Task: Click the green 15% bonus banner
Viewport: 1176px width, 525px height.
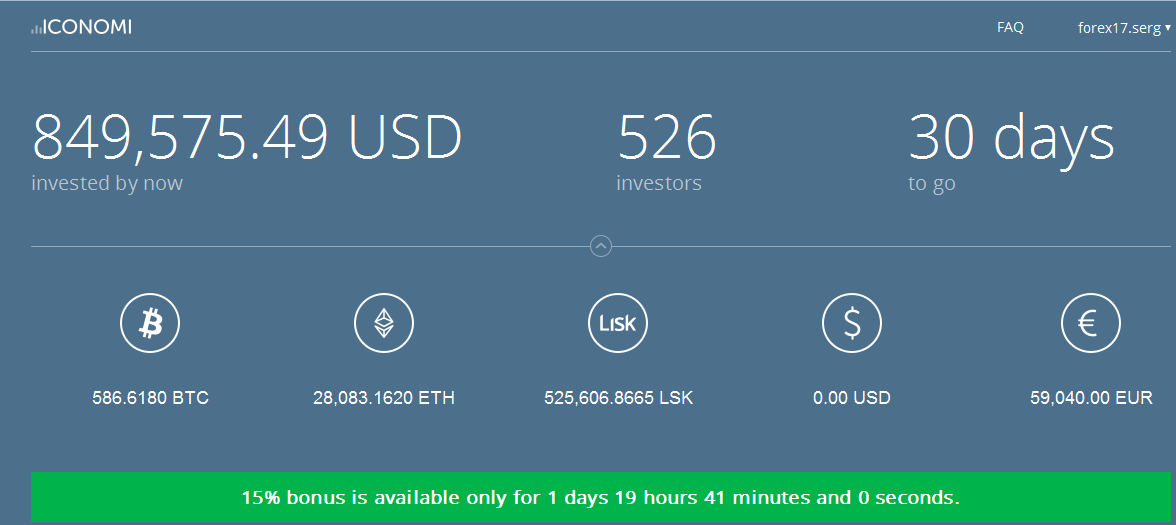Action: click(x=600, y=496)
